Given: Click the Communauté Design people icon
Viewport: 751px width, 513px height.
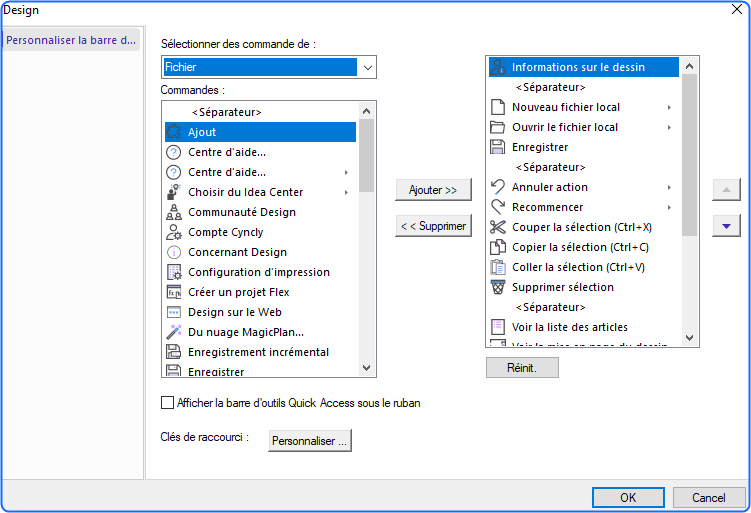Looking at the screenshot, I should 173,212.
